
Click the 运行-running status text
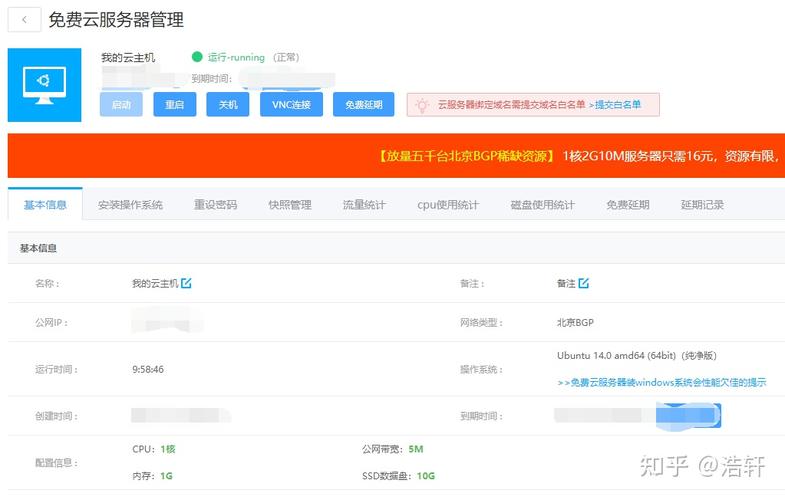pyautogui.click(x=236, y=58)
